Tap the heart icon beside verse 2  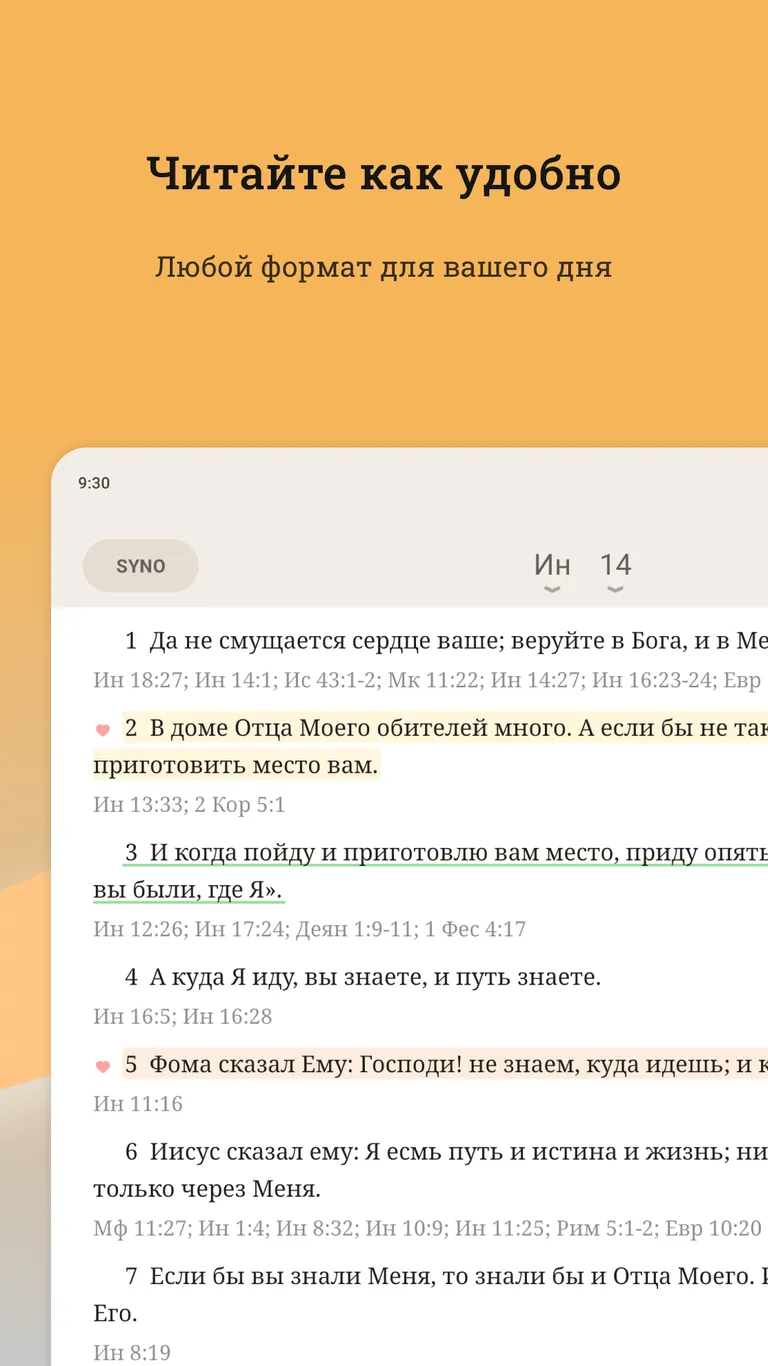102,730
